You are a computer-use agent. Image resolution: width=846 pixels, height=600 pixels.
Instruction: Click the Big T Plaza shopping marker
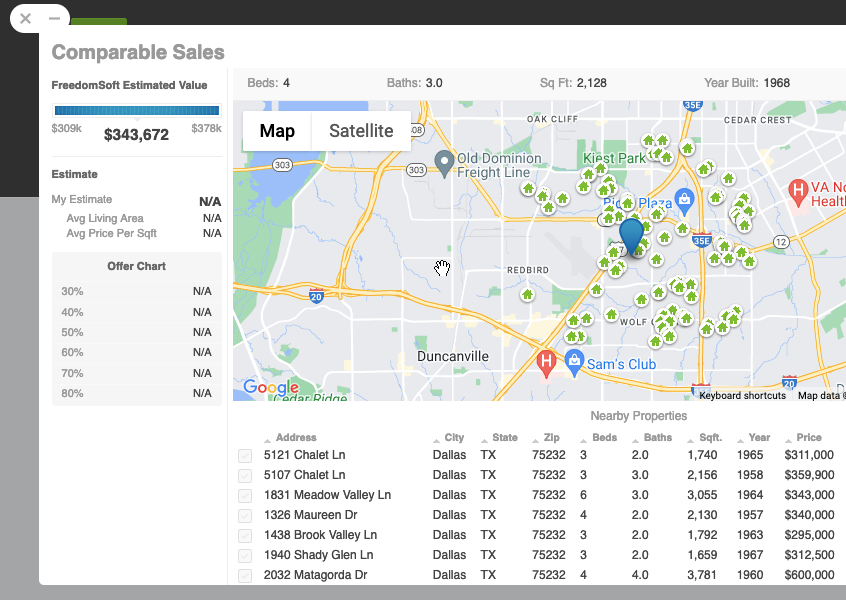point(684,199)
